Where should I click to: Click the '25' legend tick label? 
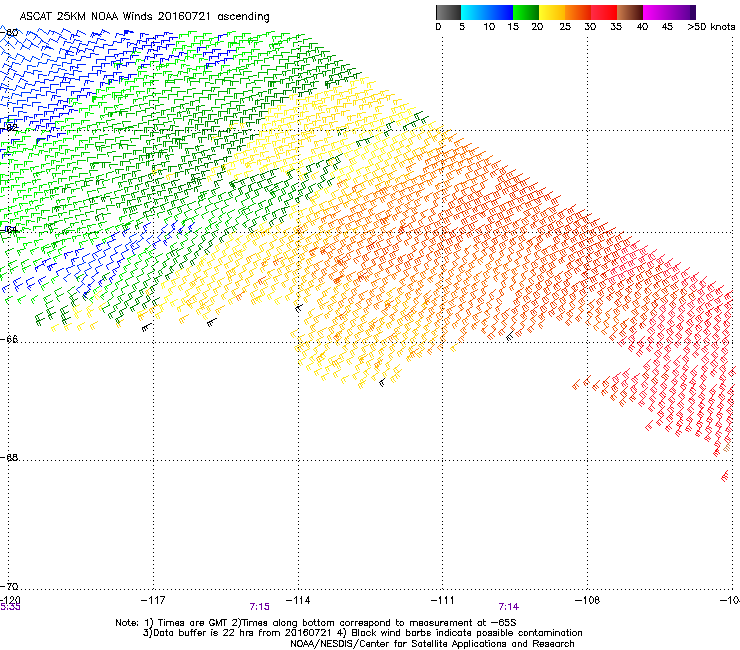[565, 27]
